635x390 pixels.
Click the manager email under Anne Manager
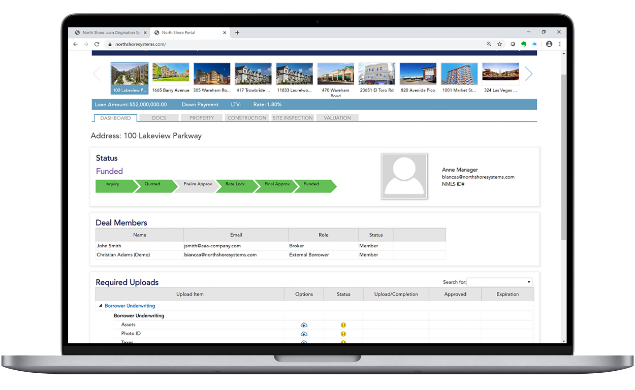(478, 177)
